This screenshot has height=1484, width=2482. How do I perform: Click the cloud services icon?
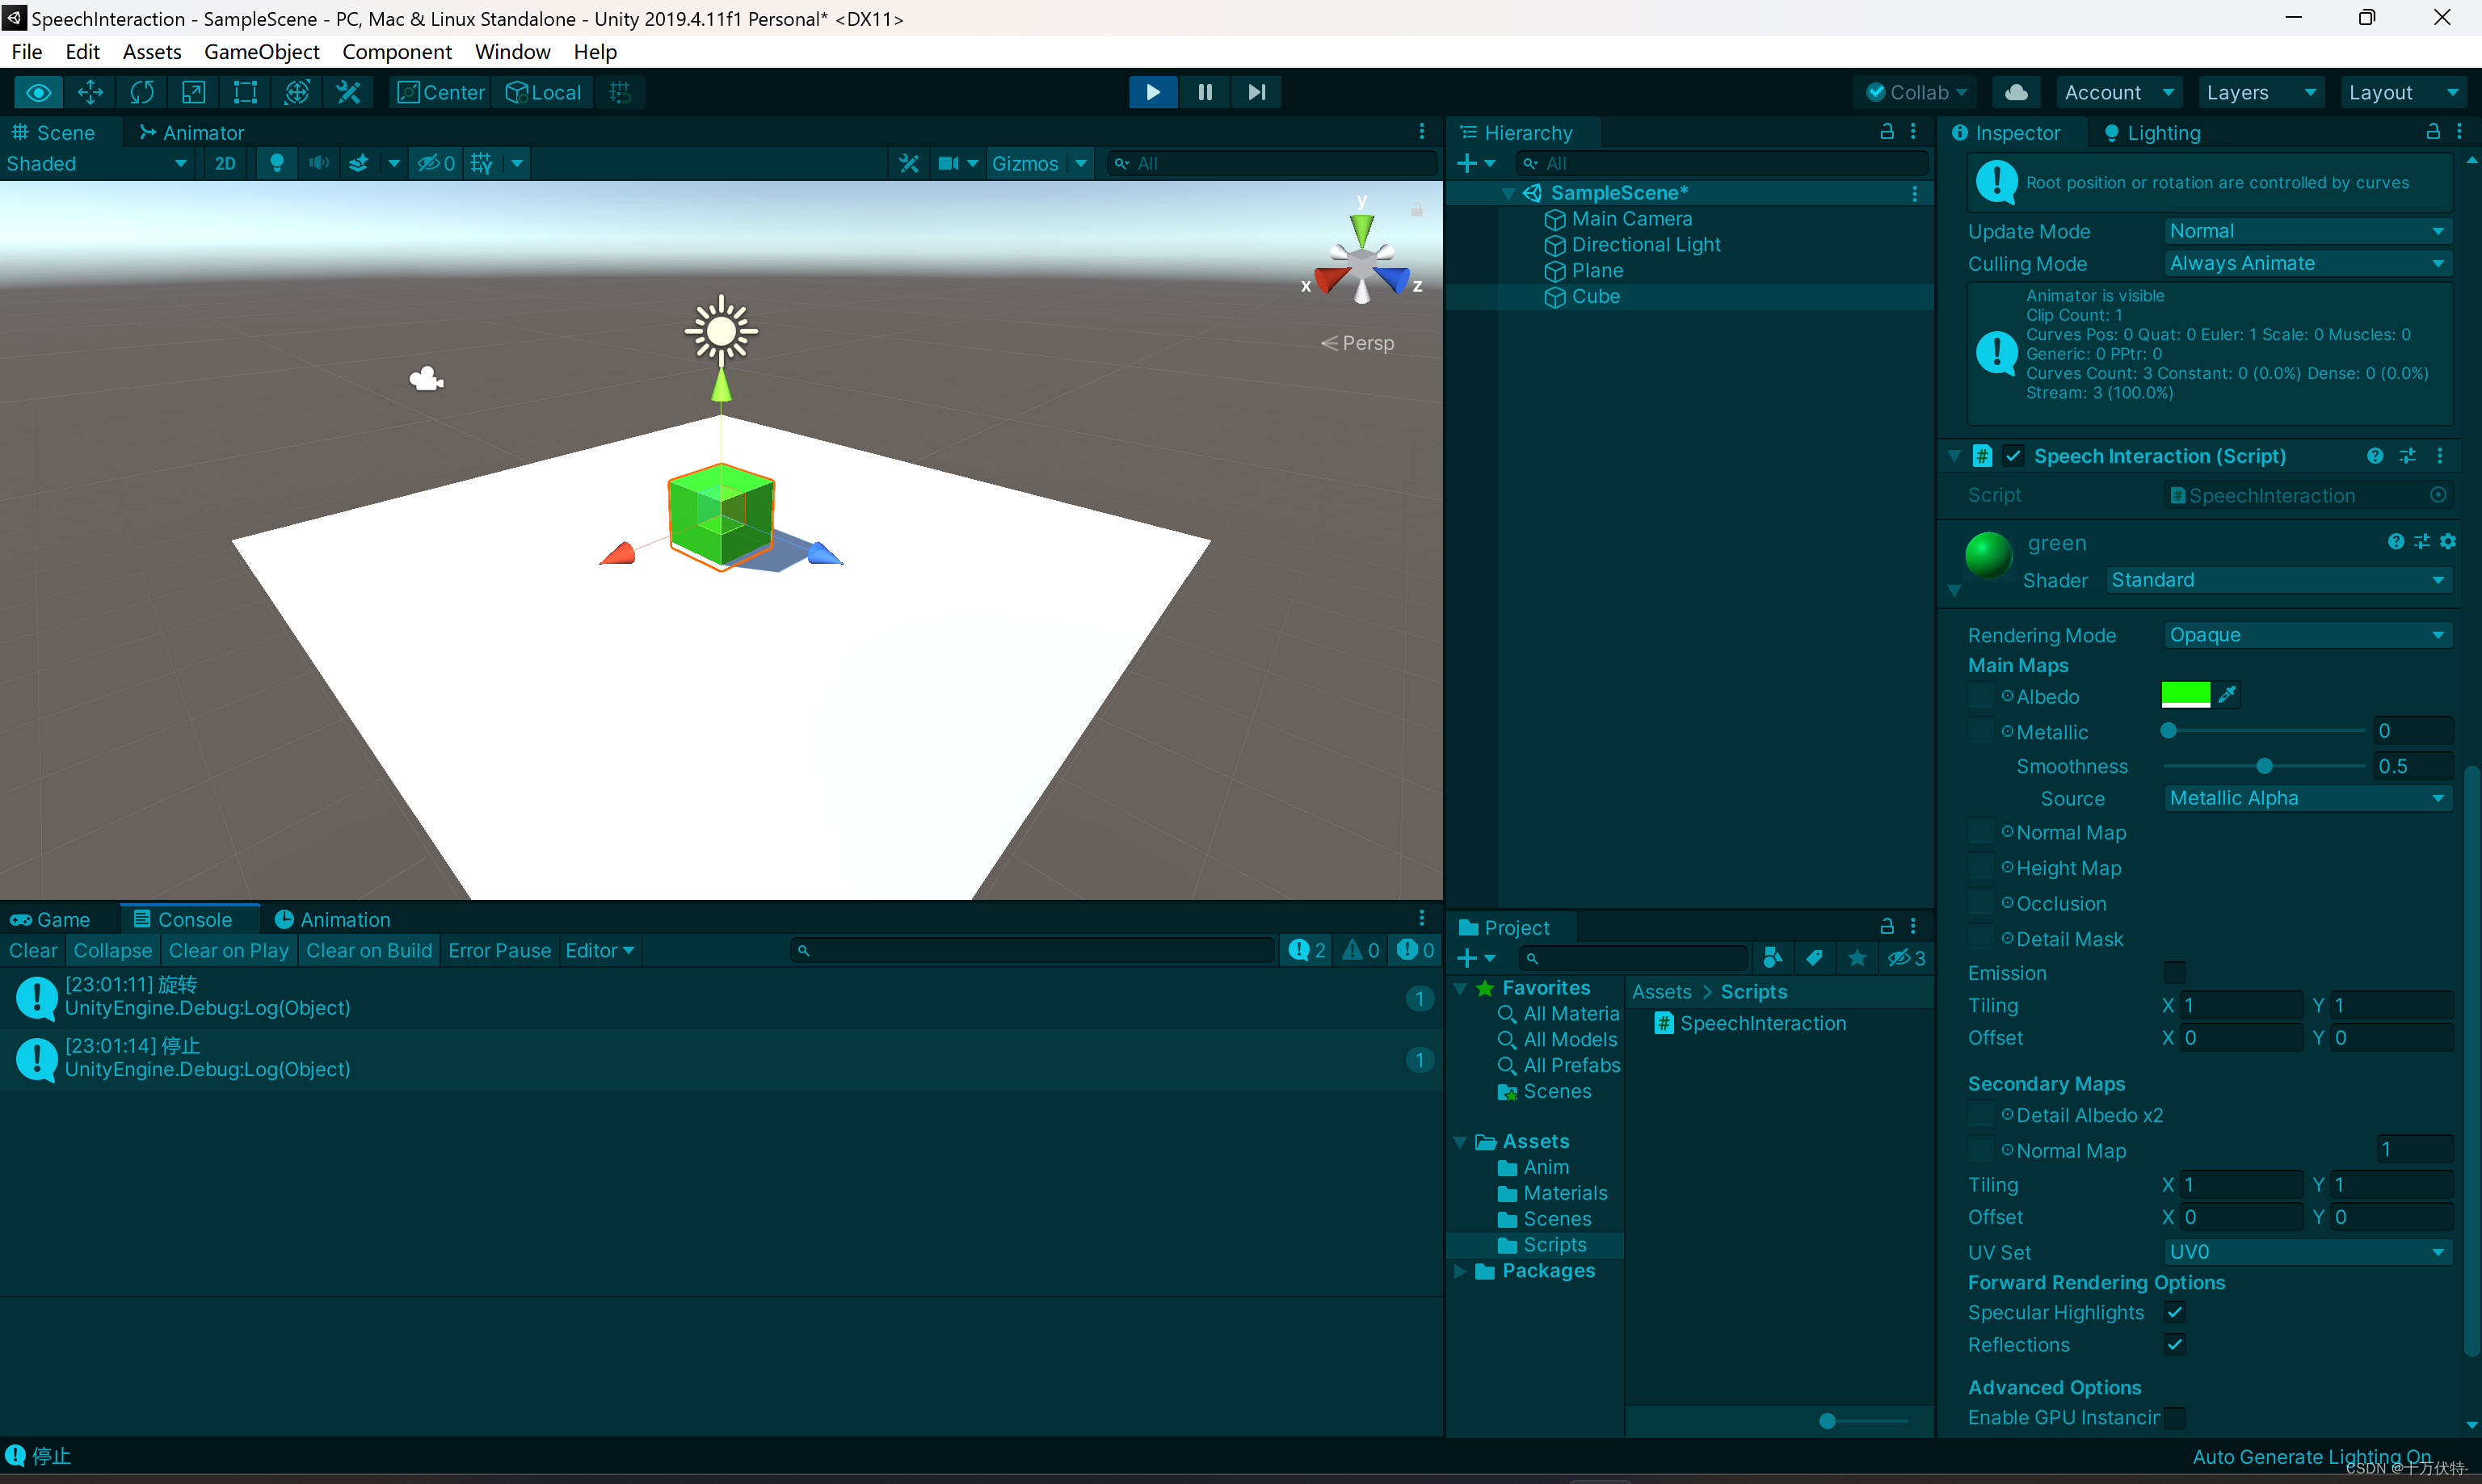point(2016,92)
